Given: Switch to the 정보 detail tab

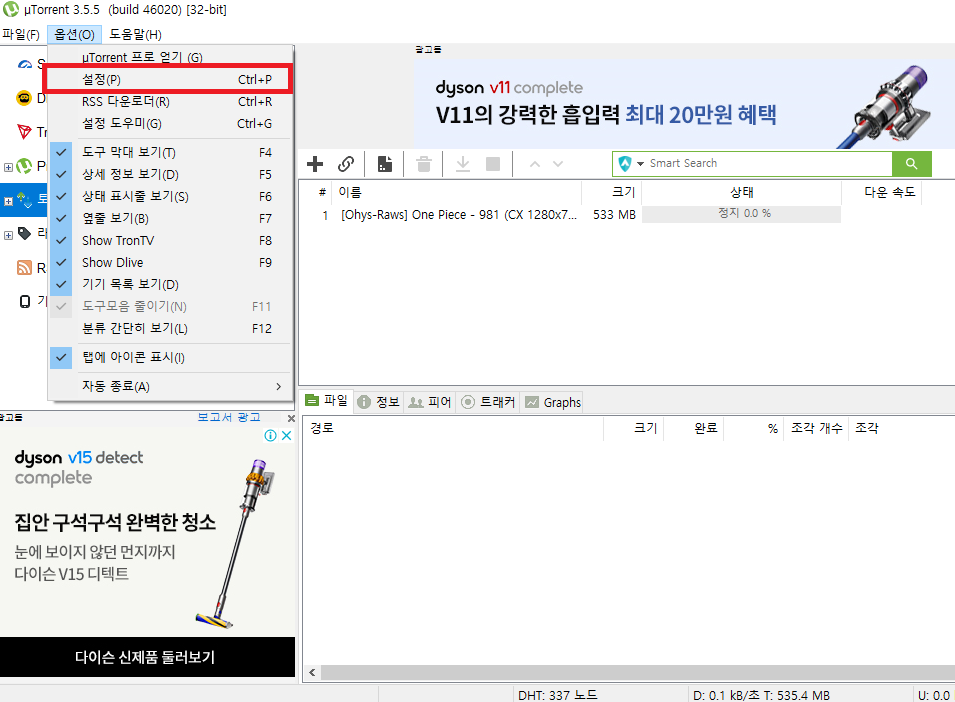Looking at the screenshot, I should [378, 402].
